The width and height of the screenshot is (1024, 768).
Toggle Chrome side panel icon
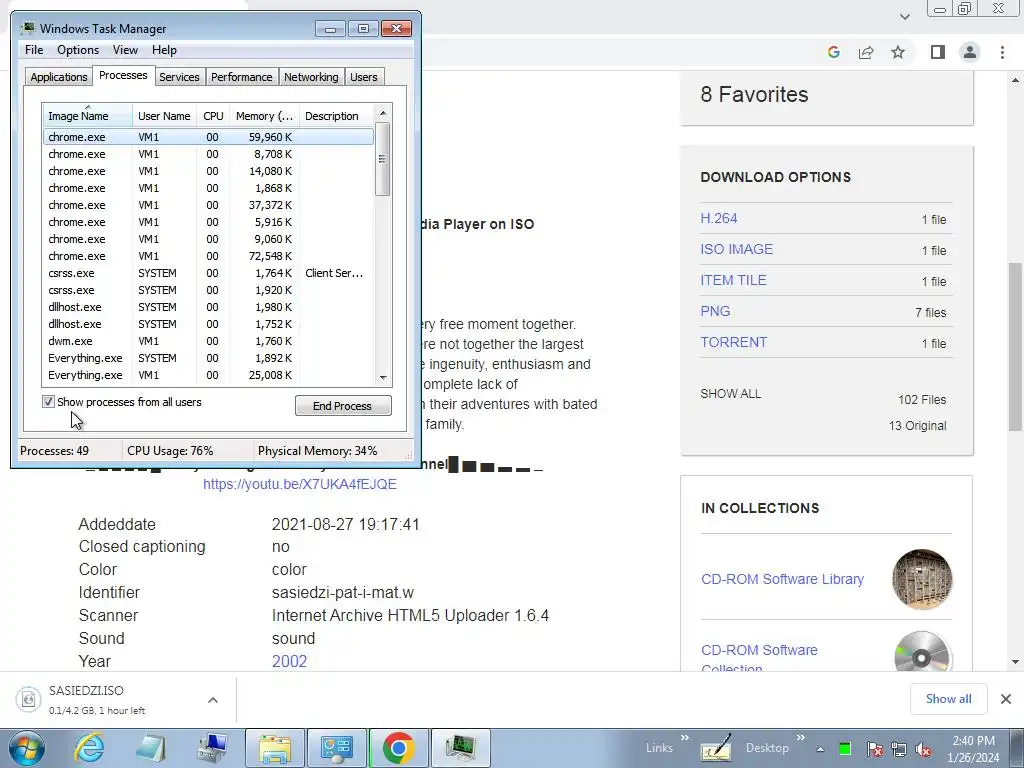pos(938,52)
